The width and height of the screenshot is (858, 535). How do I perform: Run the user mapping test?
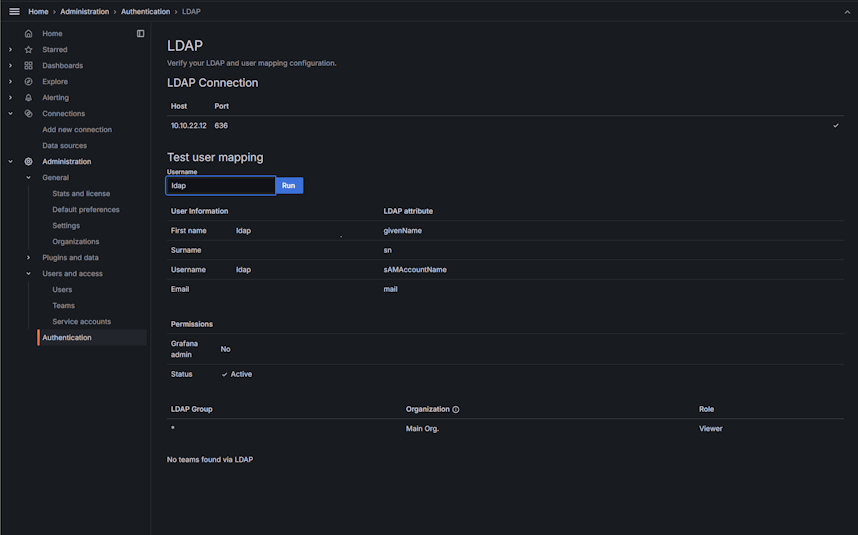288,186
